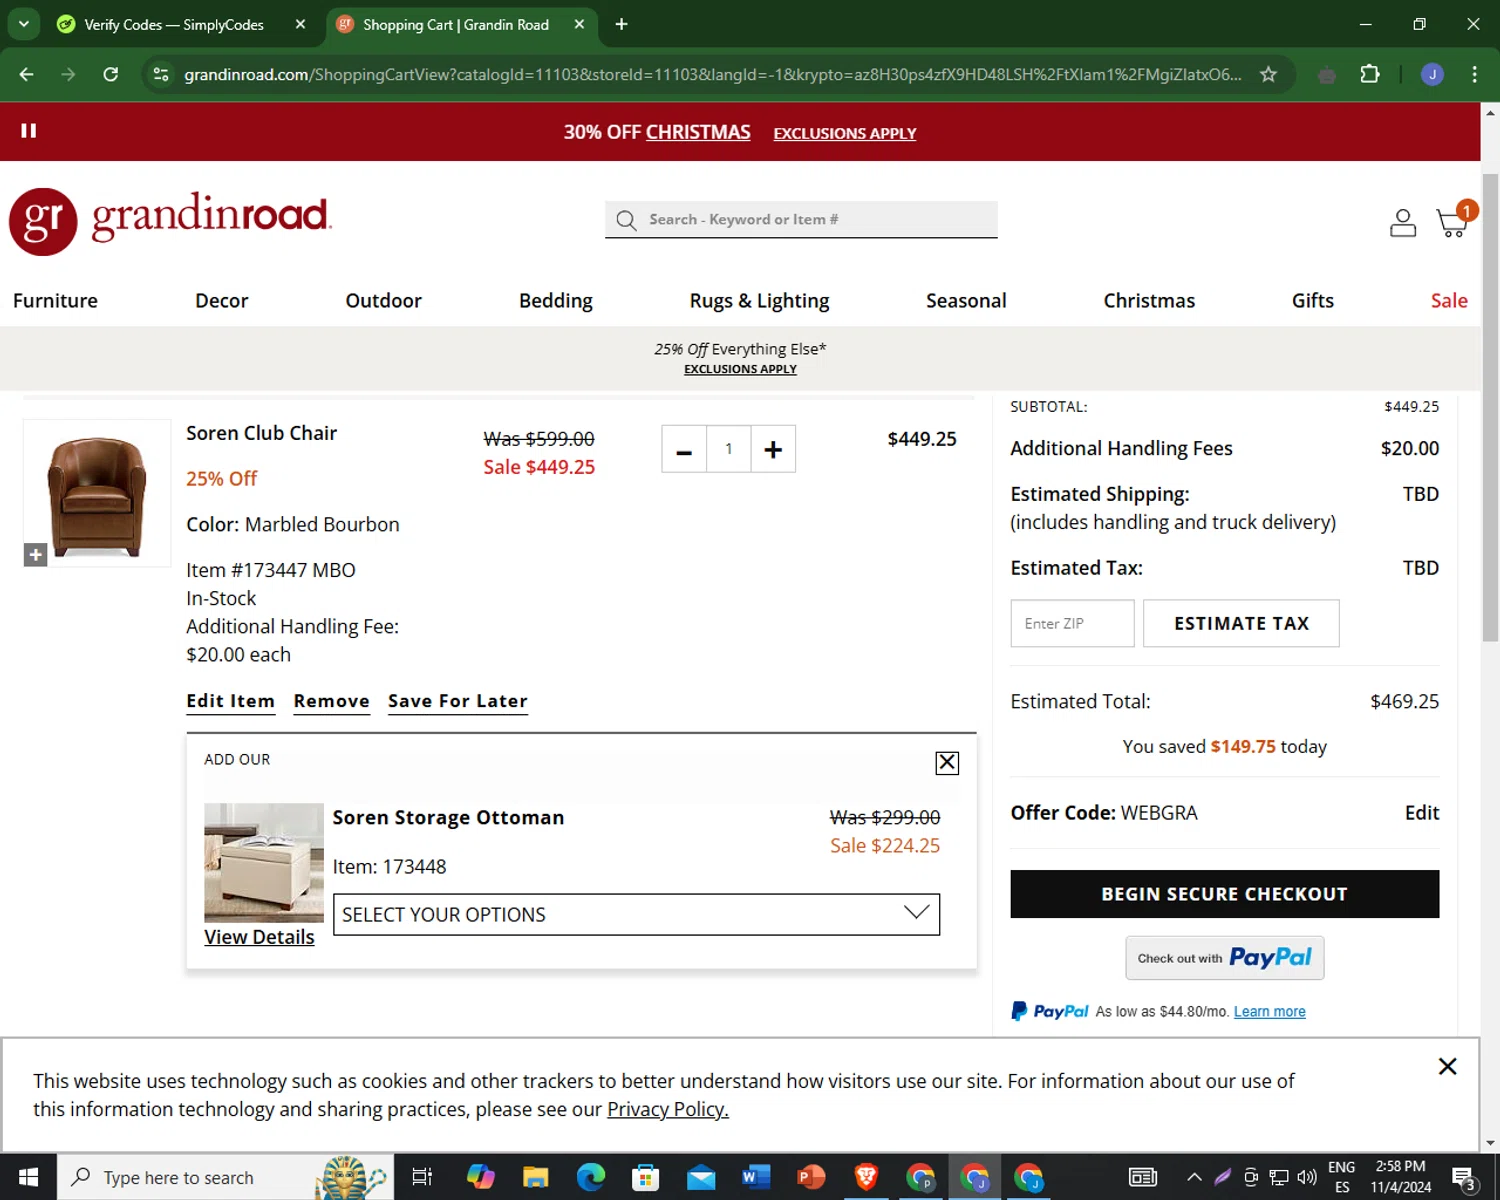Image resolution: width=1500 pixels, height=1200 pixels.
Task: Expand Select Your Options dropdown
Action: [x=636, y=914]
